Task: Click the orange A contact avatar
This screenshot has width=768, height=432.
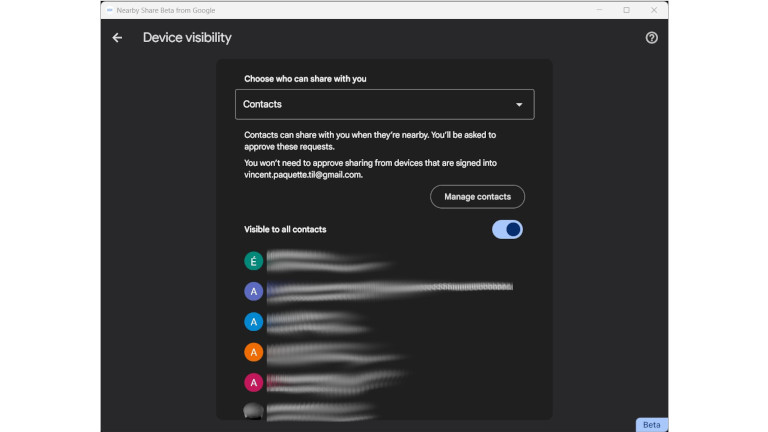Action: click(254, 351)
